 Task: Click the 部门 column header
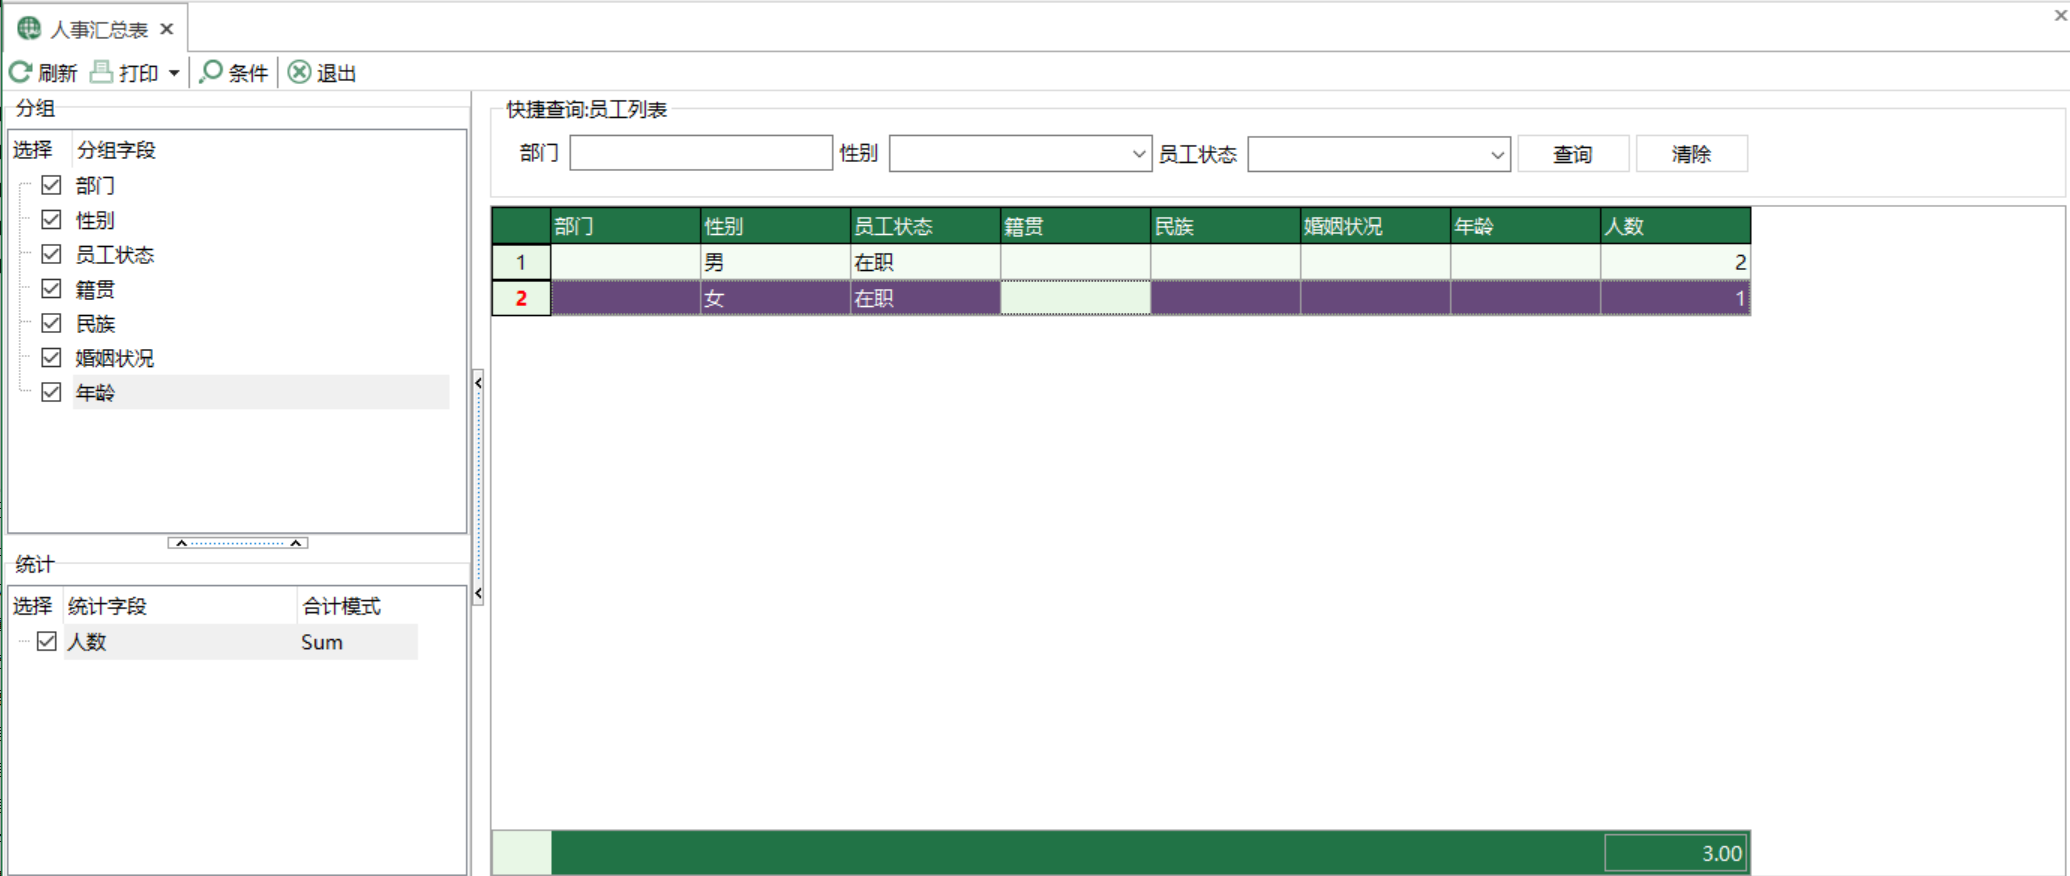coord(626,226)
